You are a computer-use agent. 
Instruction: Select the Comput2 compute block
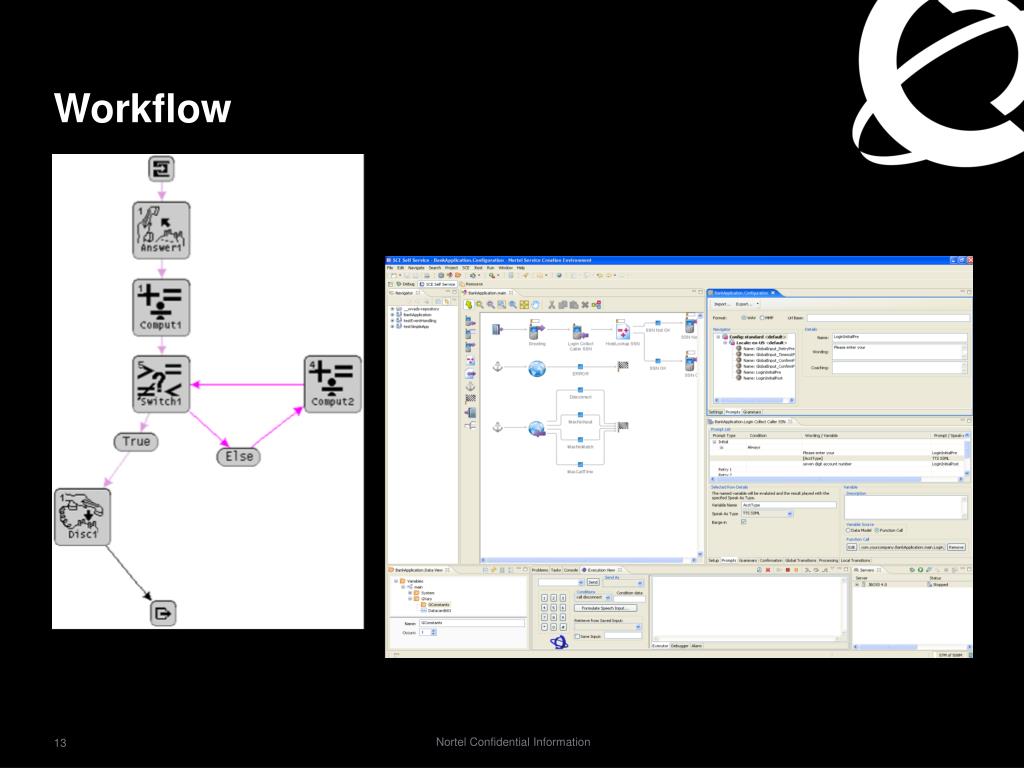332,384
